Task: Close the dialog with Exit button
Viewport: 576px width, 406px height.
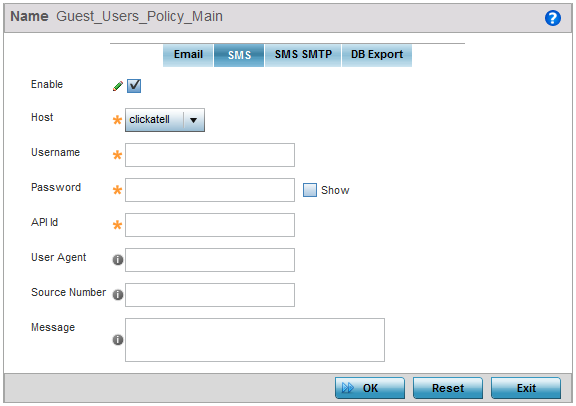Action: 526,388
